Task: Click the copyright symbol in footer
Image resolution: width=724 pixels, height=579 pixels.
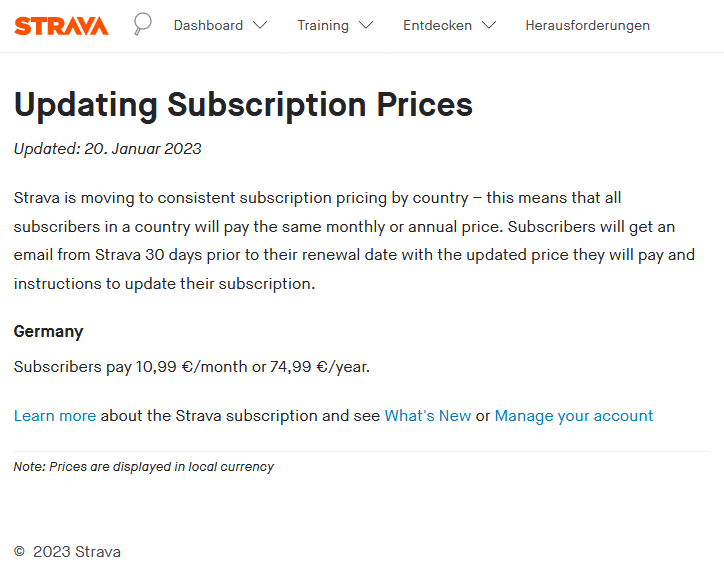Action: pyautogui.click(x=19, y=551)
